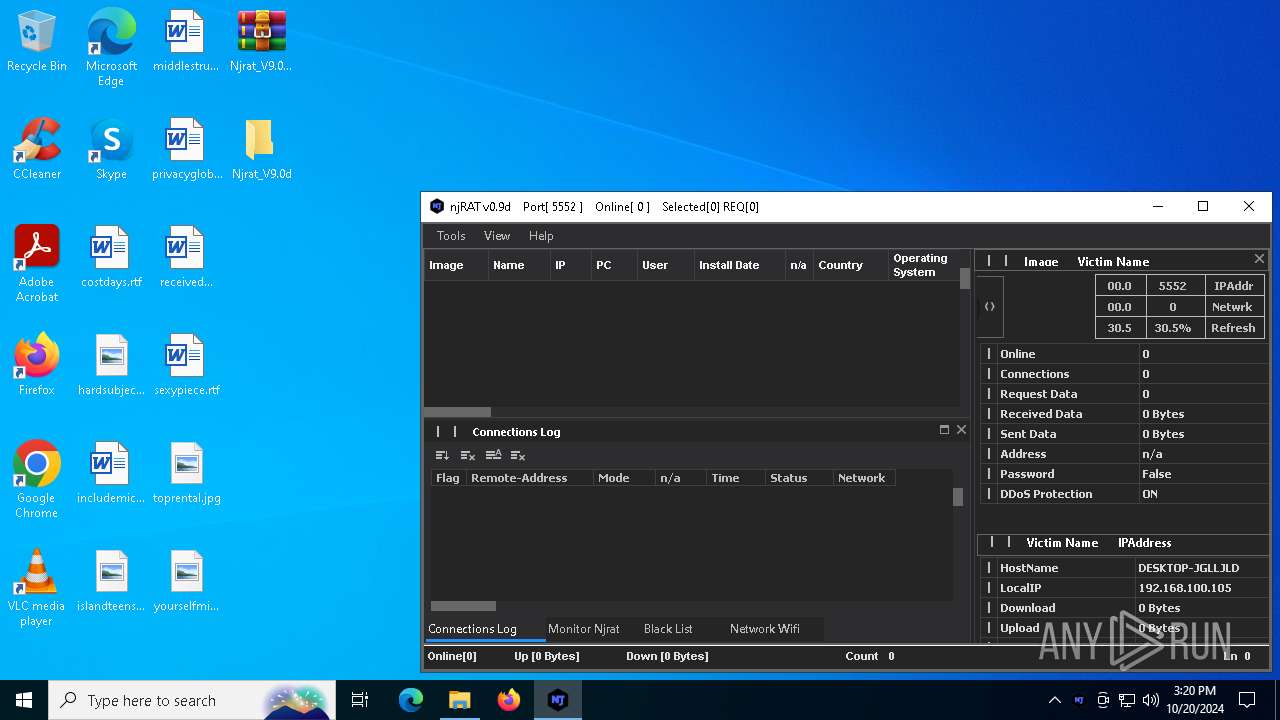Screen dimensions: 1280x720
Task: Click the Received Data row
Action: tap(1123, 414)
